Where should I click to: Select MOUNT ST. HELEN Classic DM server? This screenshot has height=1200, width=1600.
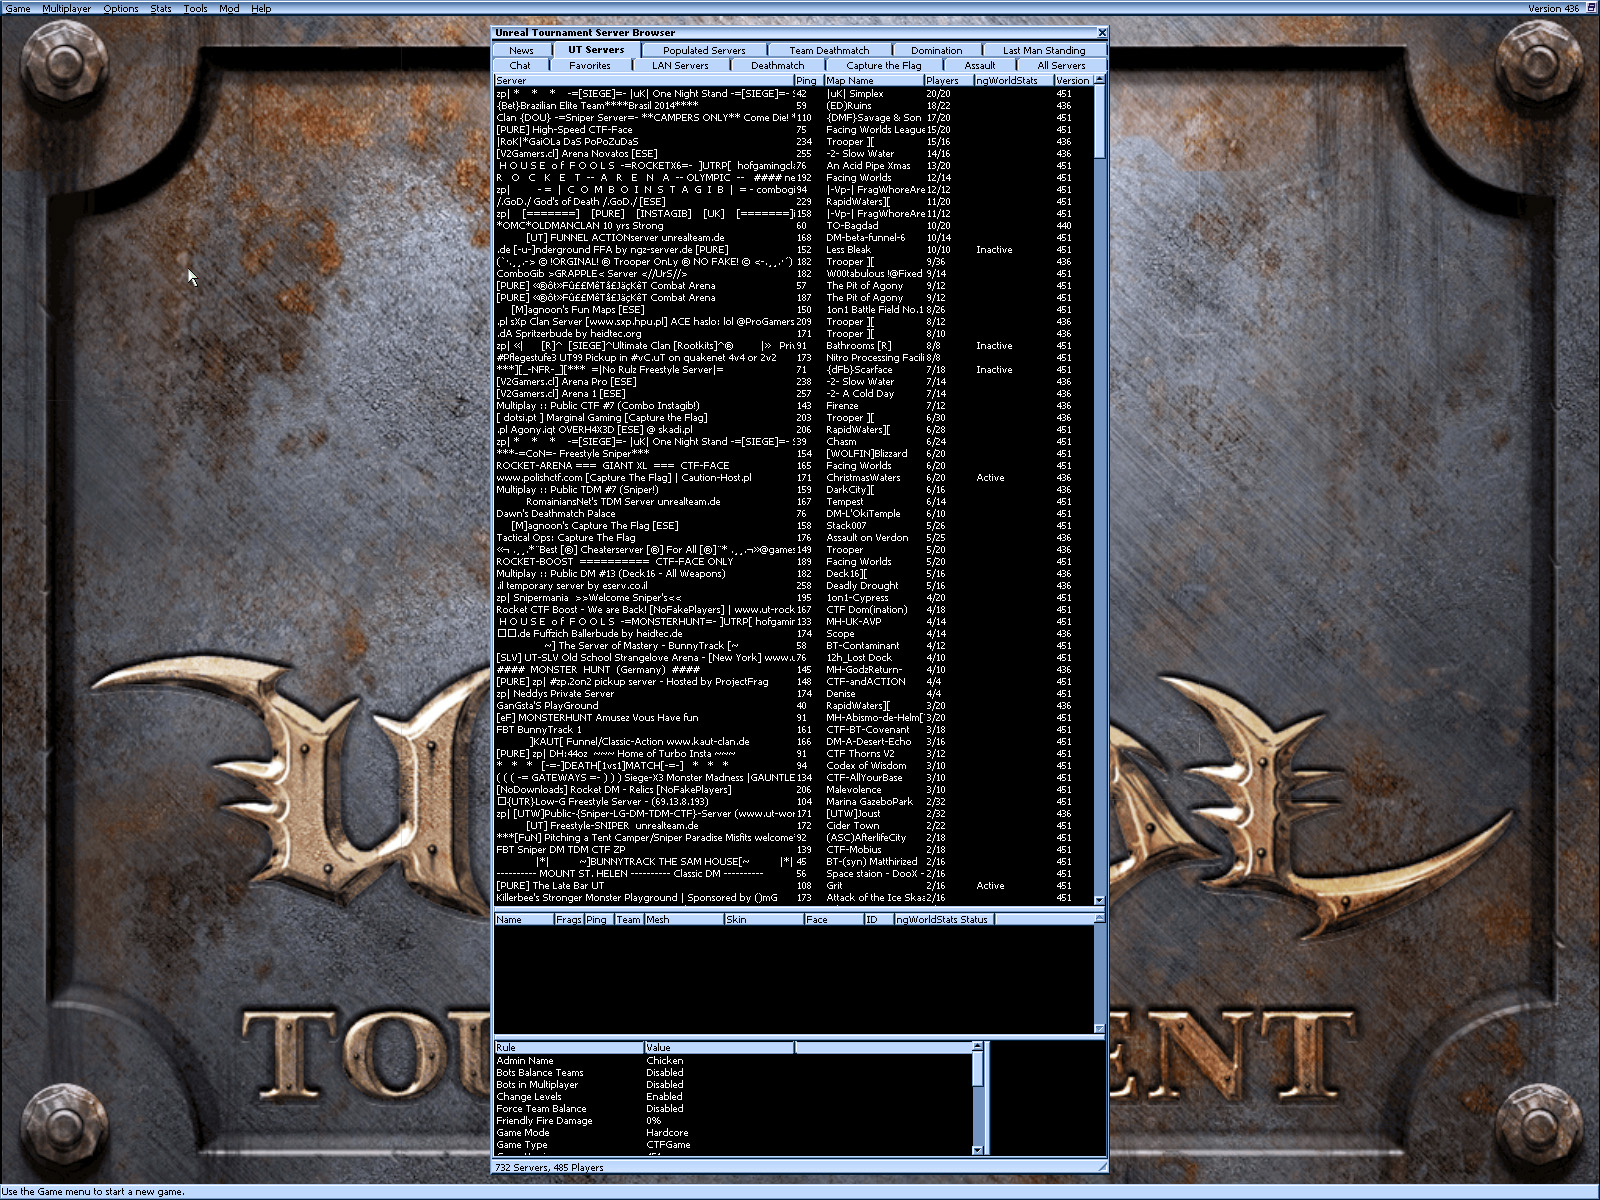pos(794,873)
